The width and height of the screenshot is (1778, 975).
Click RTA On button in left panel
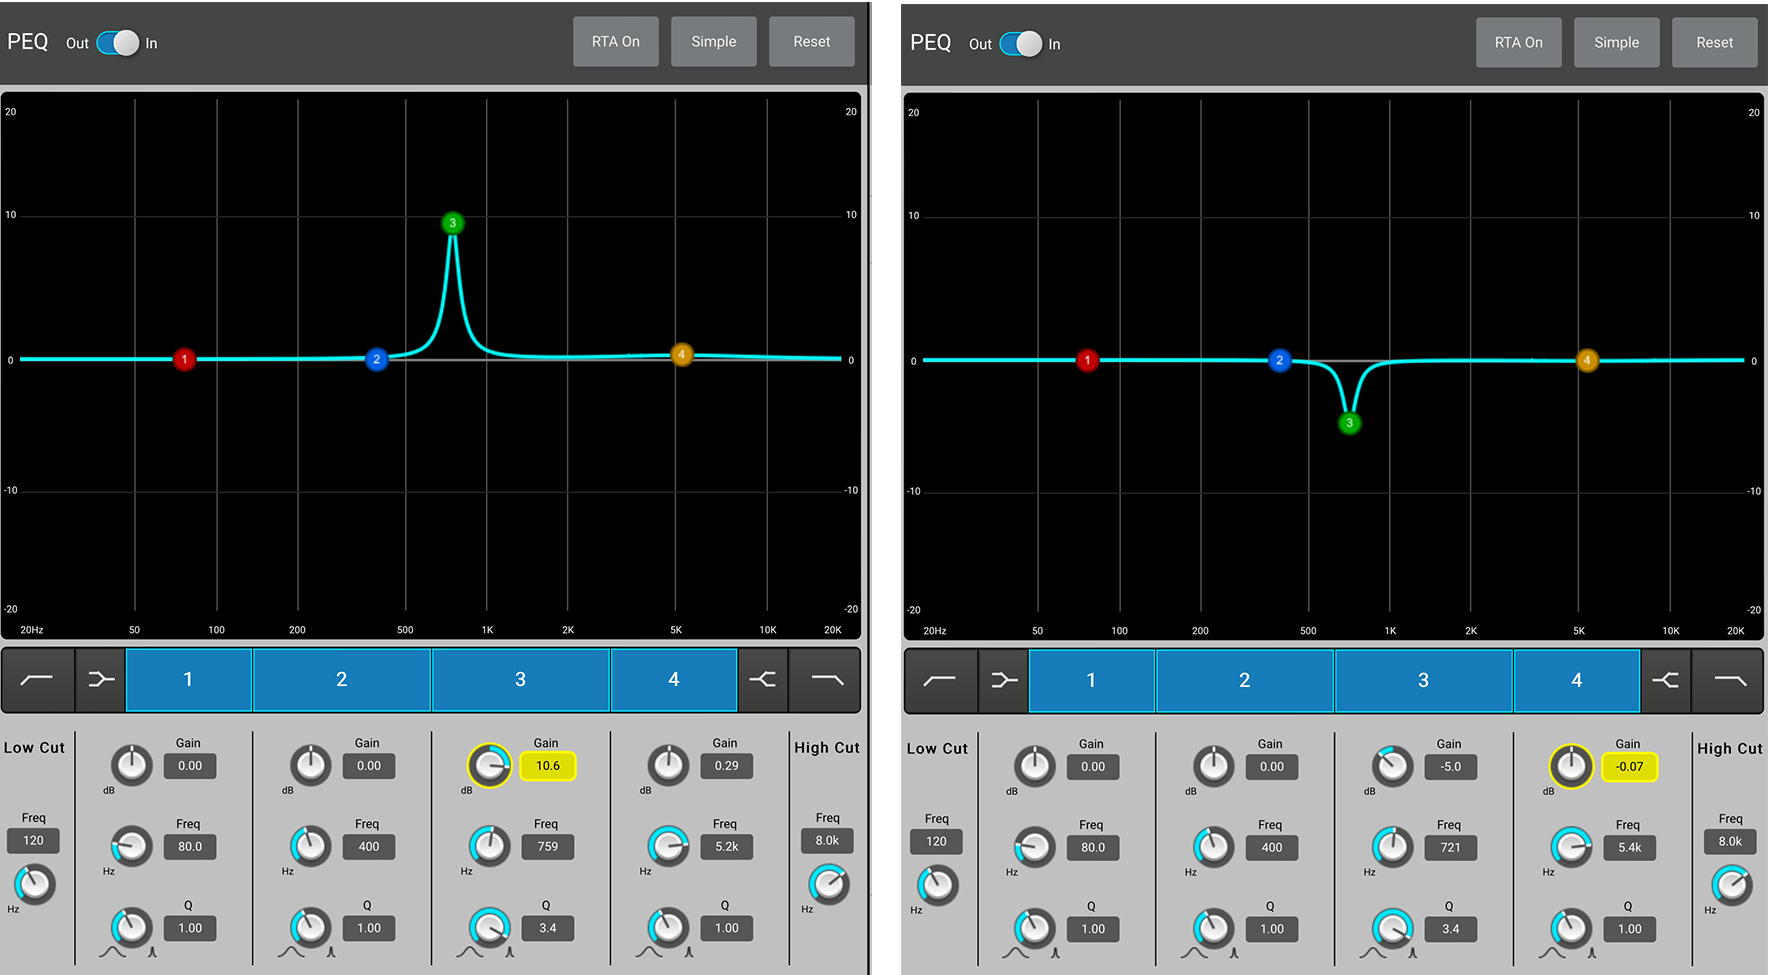pos(616,42)
